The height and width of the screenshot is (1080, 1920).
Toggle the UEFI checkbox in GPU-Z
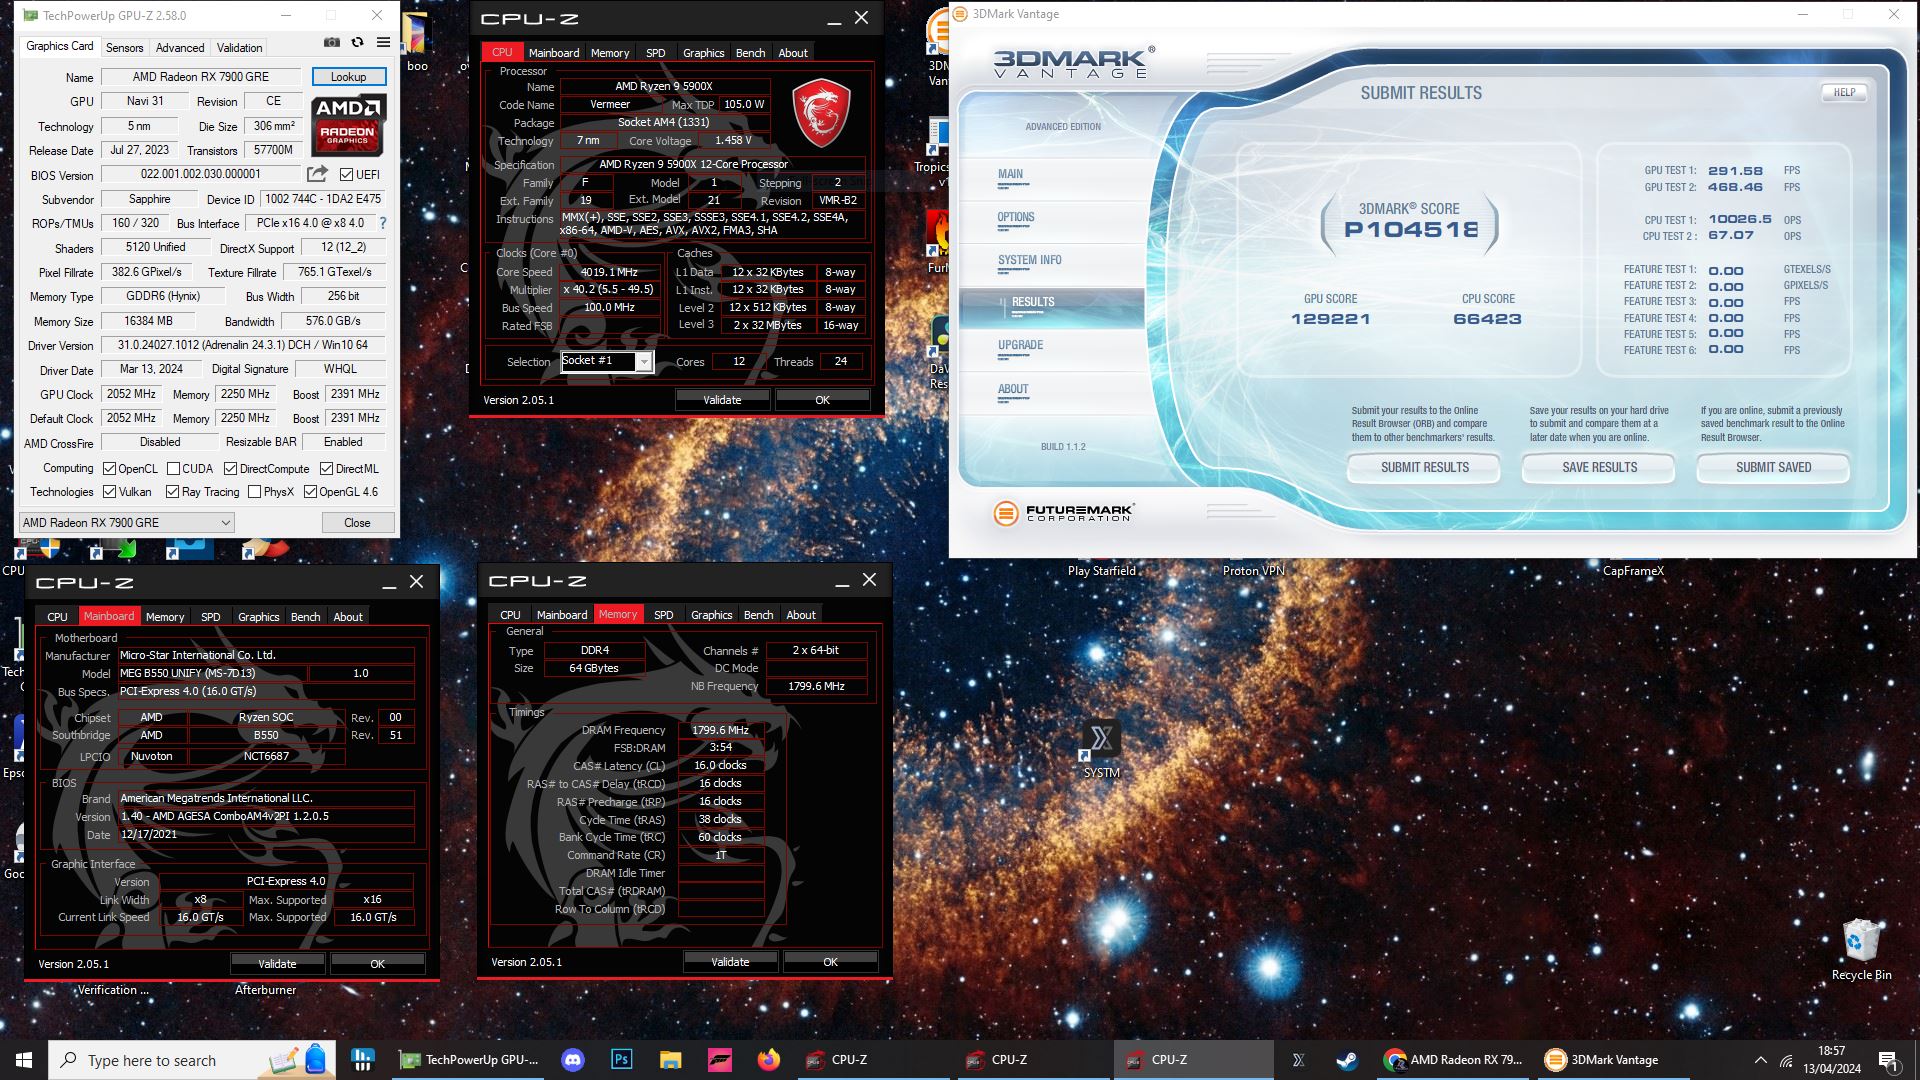coord(346,174)
